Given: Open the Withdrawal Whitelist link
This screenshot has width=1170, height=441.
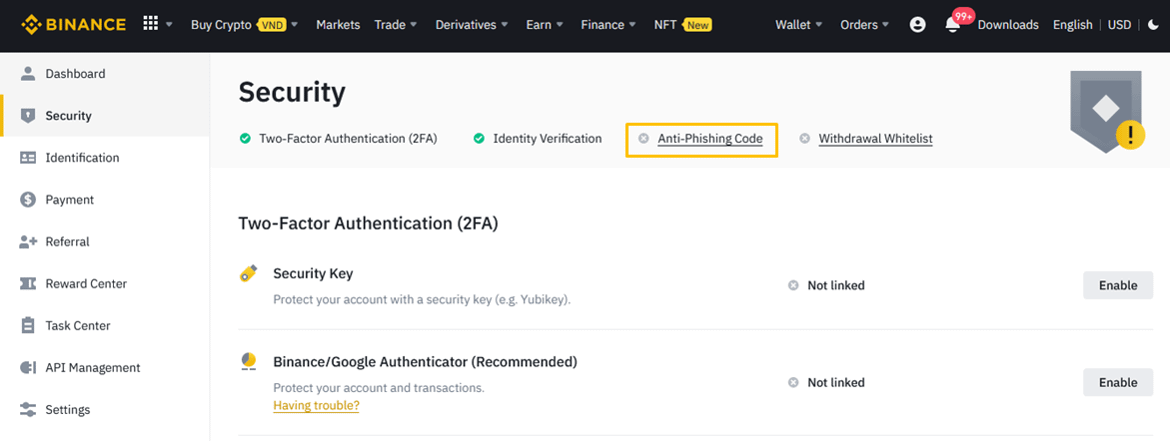Looking at the screenshot, I should 875,139.
